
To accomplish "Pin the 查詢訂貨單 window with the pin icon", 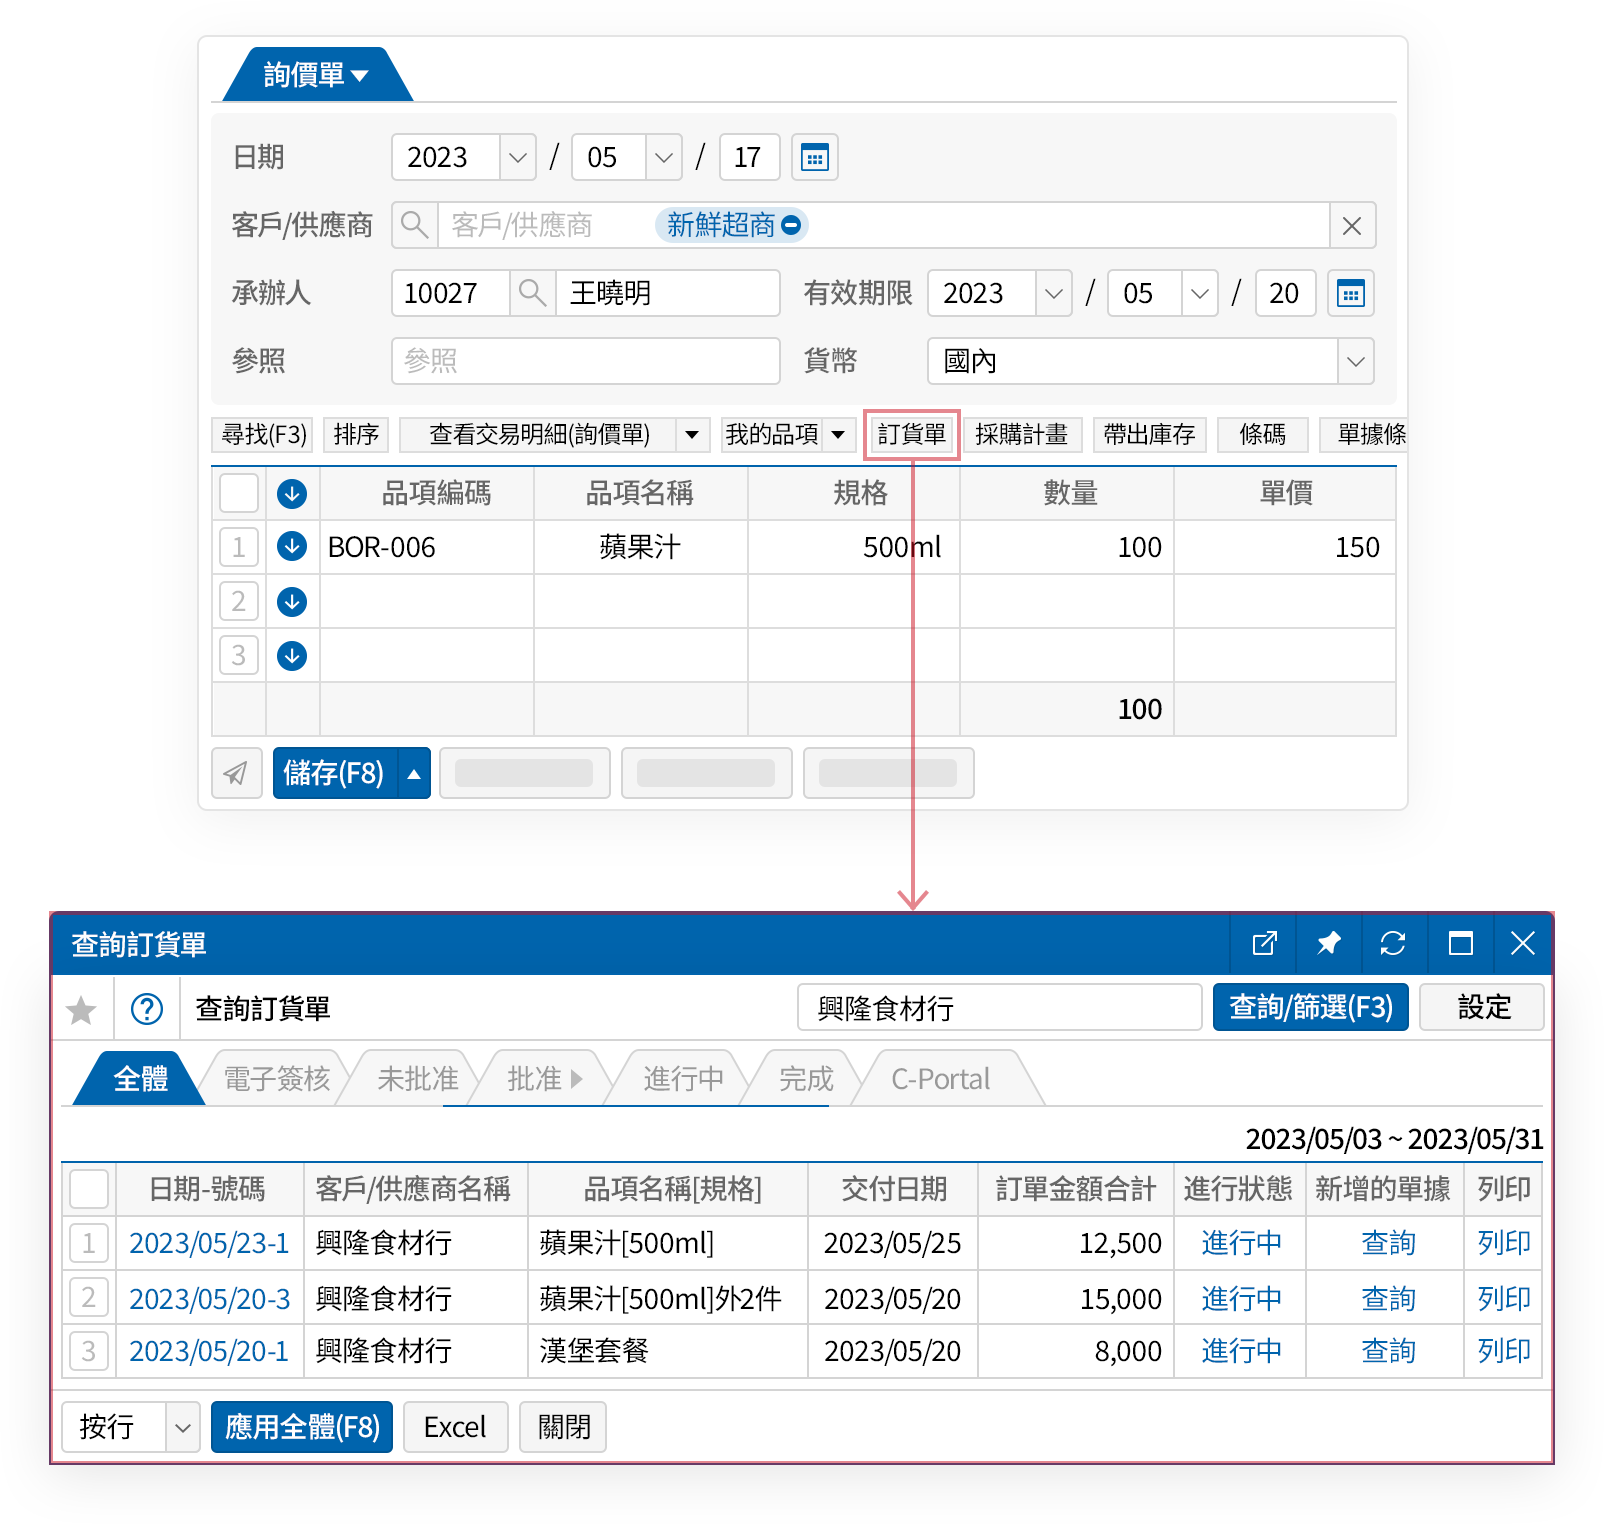I will [1328, 943].
